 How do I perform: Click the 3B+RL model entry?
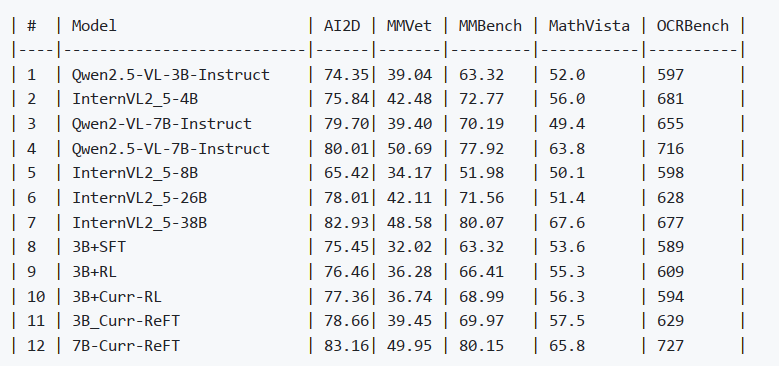click(94, 272)
